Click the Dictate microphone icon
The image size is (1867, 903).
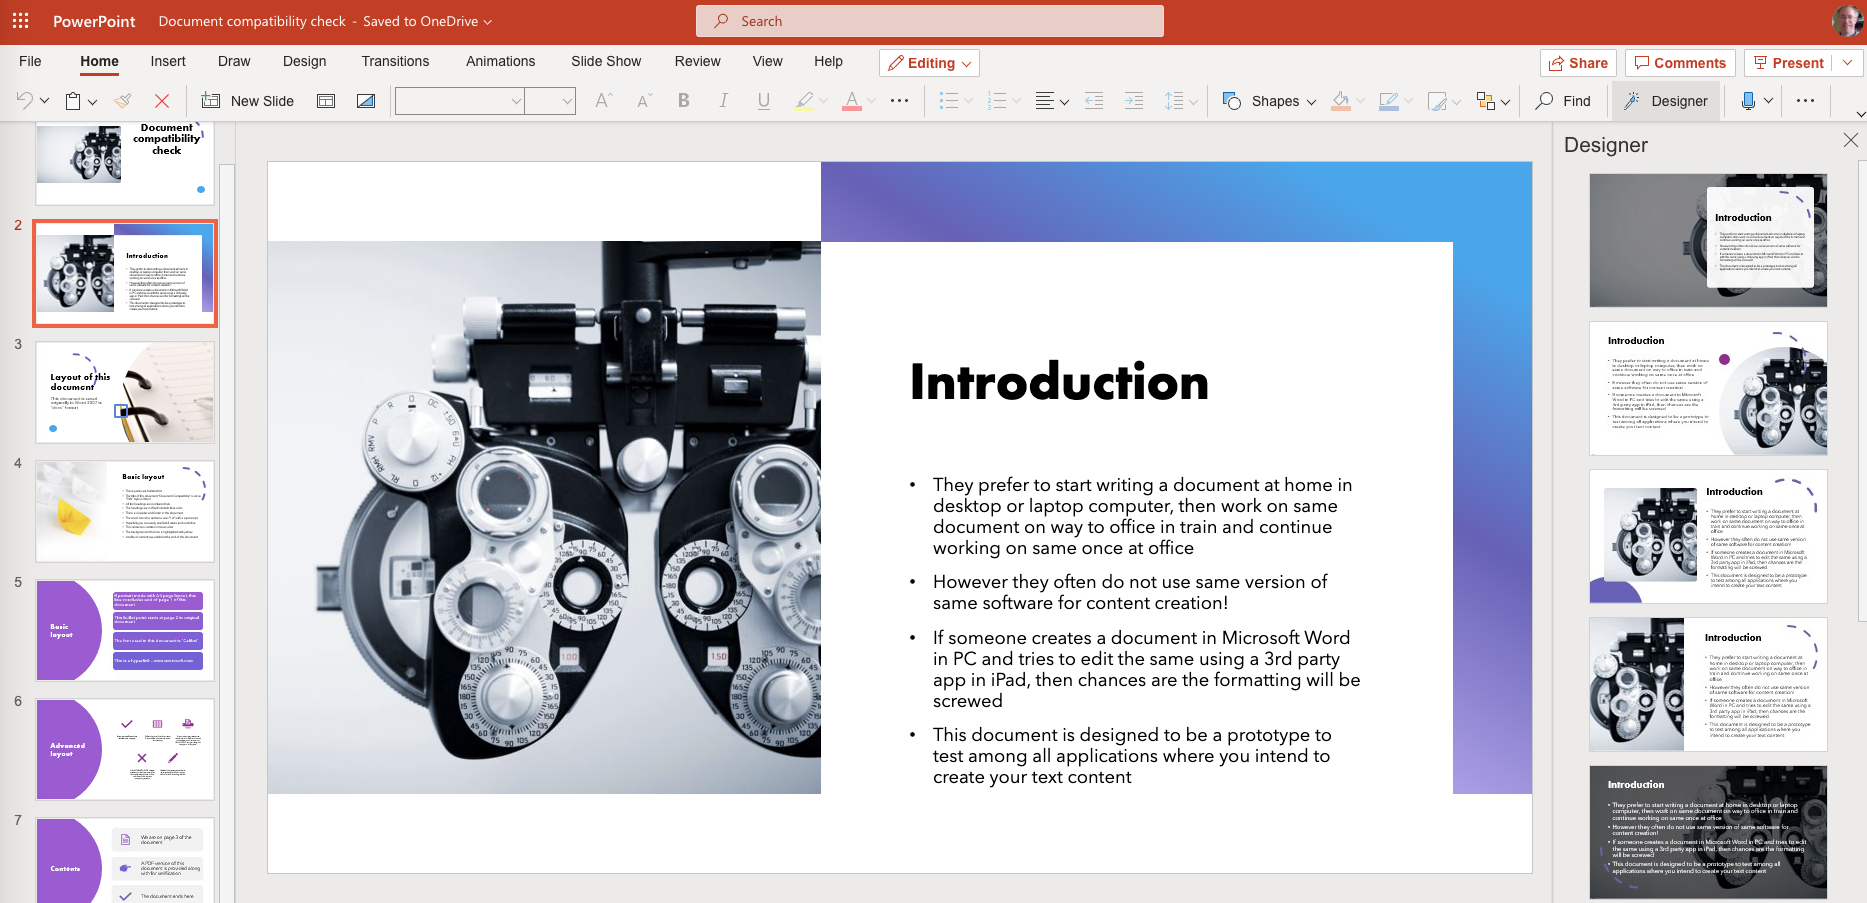(1748, 100)
